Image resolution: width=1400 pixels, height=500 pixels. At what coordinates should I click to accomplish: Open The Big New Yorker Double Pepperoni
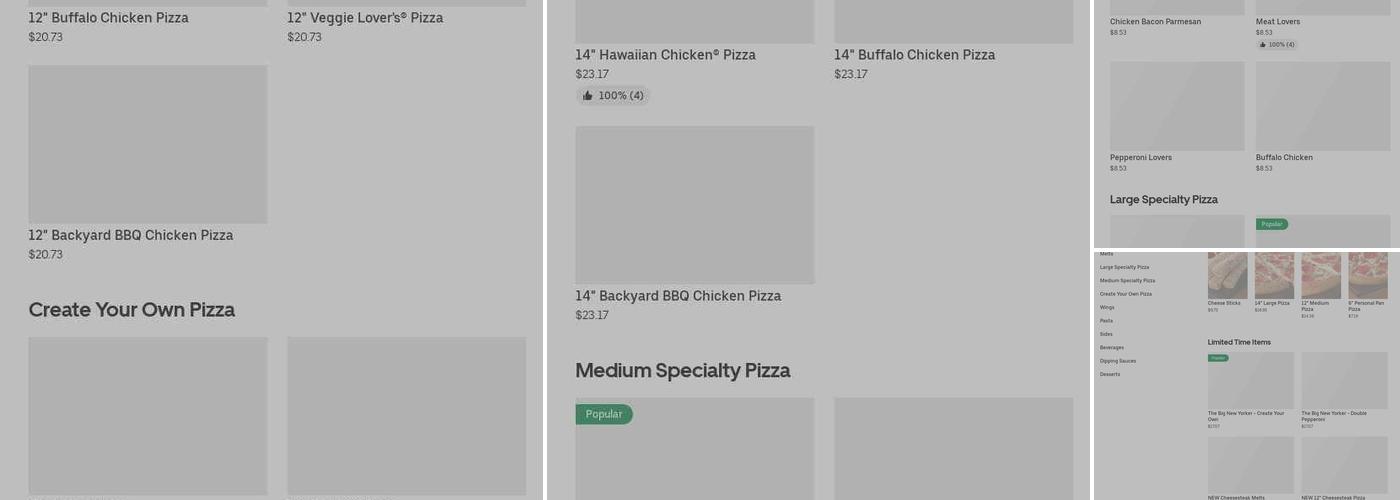[1344, 380]
